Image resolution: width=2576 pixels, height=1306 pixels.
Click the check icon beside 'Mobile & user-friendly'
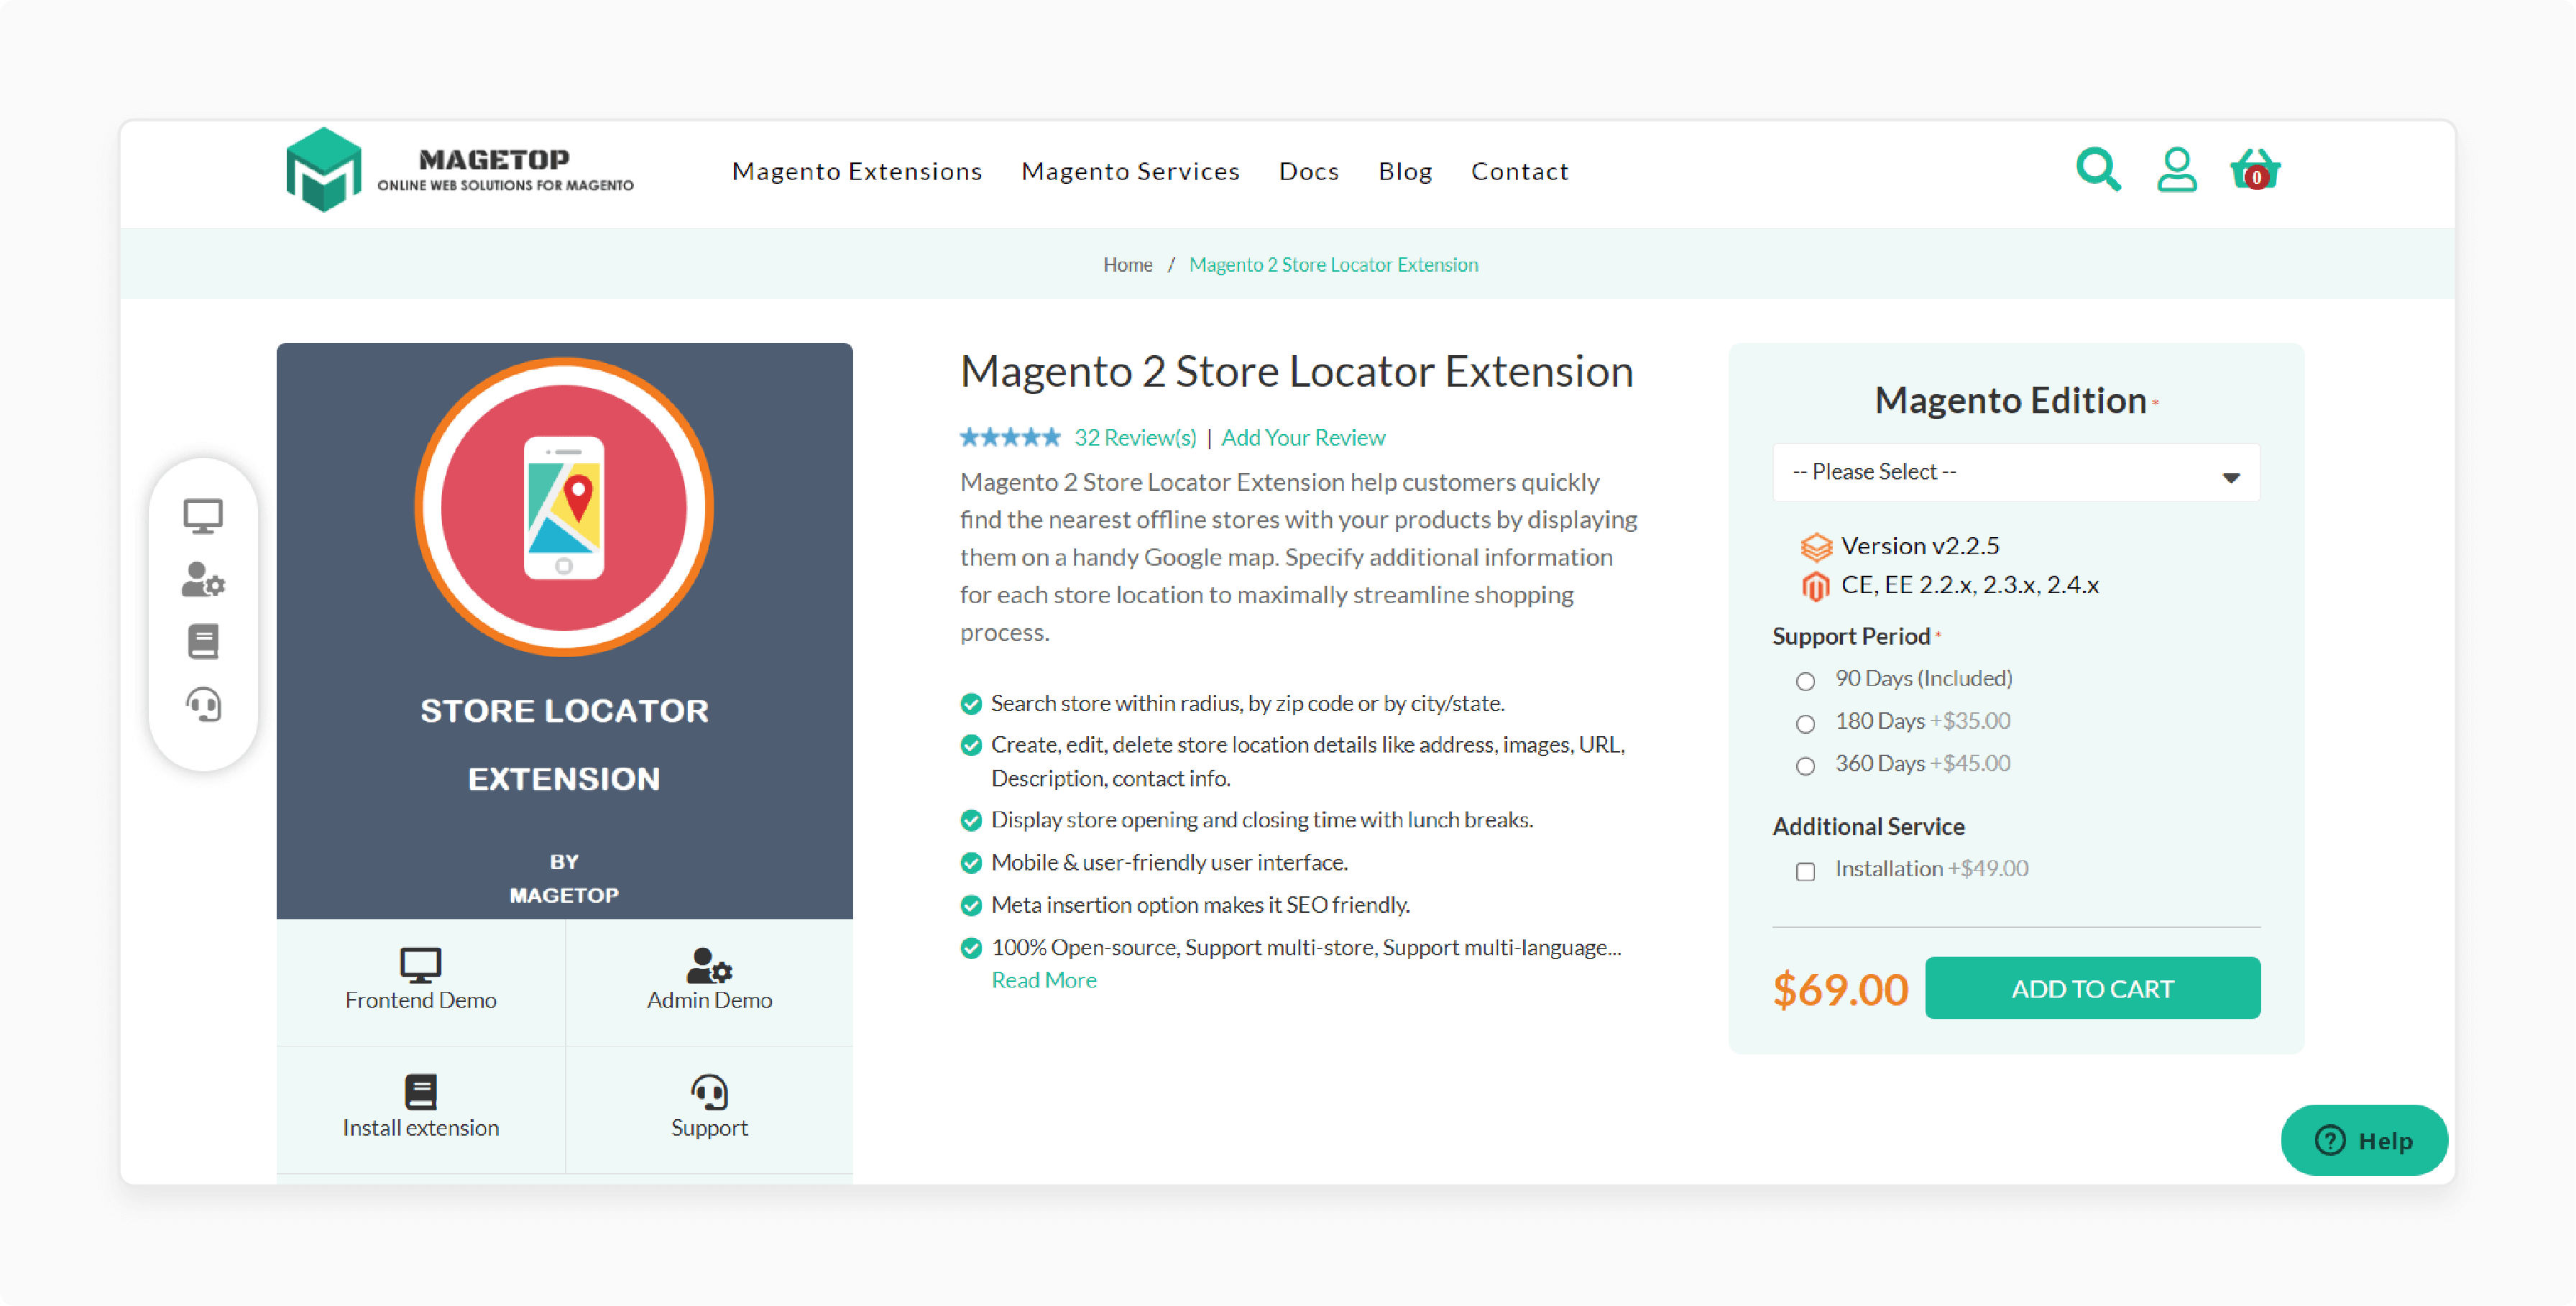click(x=970, y=863)
